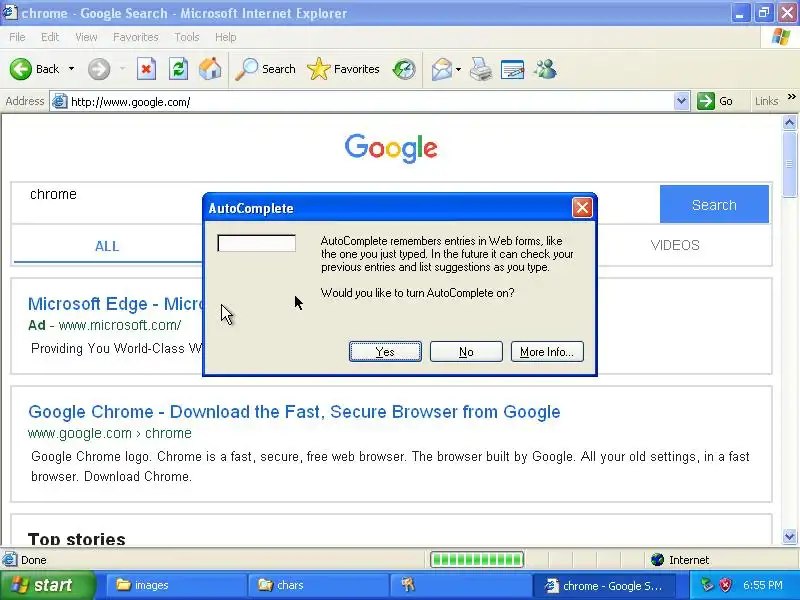Viewport: 800px width, 600px height.
Task: Click the blue Search button
Action: coord(714,204)
